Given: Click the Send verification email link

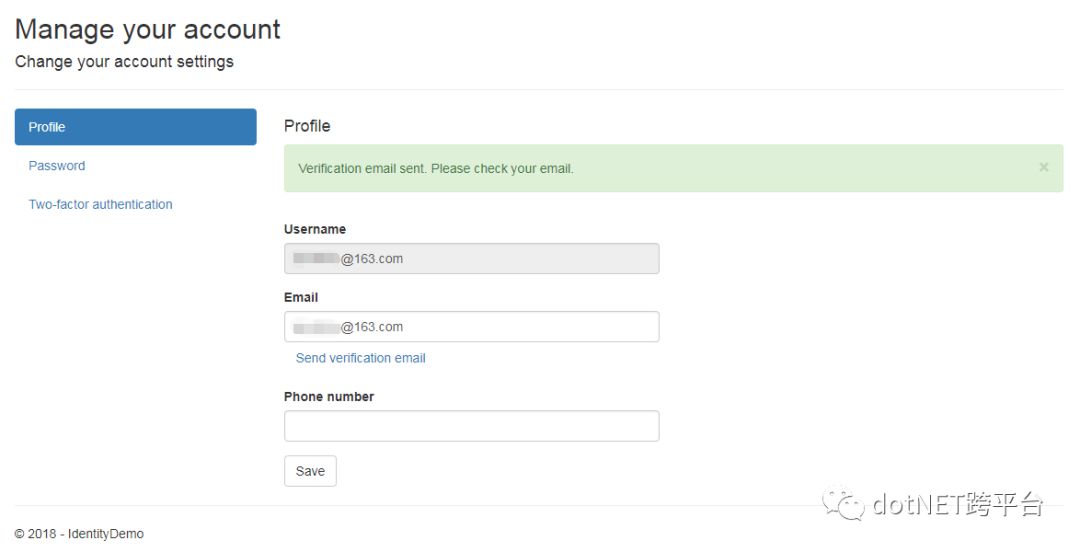Looking at the screenshot, I should [x=360, y=358].
